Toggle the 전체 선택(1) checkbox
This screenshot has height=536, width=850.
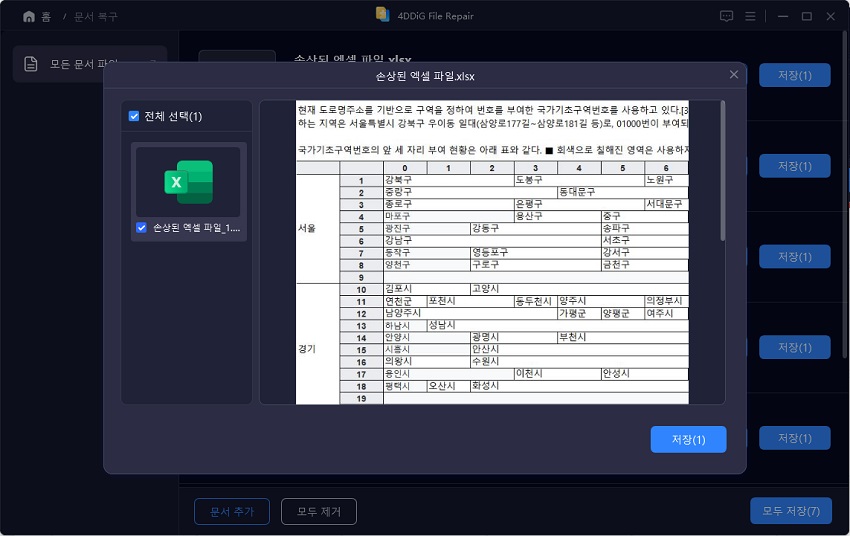tap(135, 116)
